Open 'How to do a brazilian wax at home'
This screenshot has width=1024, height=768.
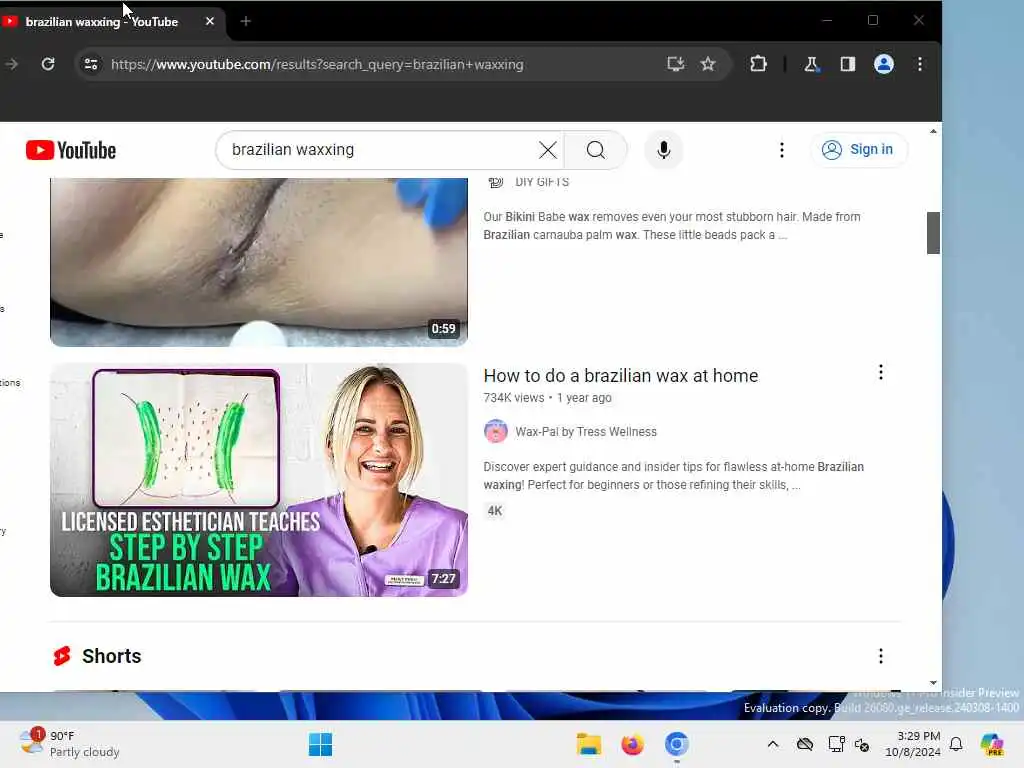(x=620, y=376)
